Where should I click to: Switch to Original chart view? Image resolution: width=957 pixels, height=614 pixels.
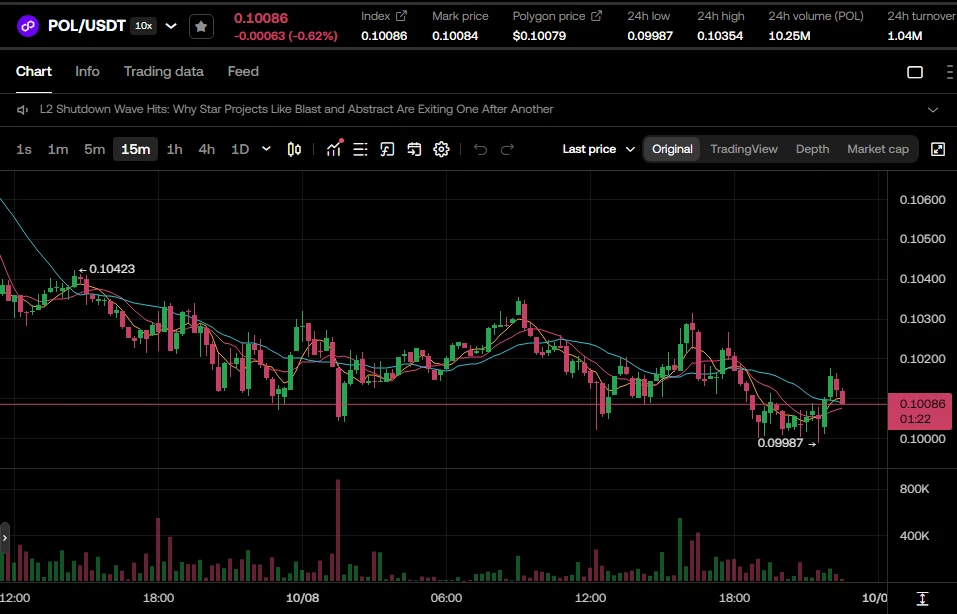click(x=672, y=149)
